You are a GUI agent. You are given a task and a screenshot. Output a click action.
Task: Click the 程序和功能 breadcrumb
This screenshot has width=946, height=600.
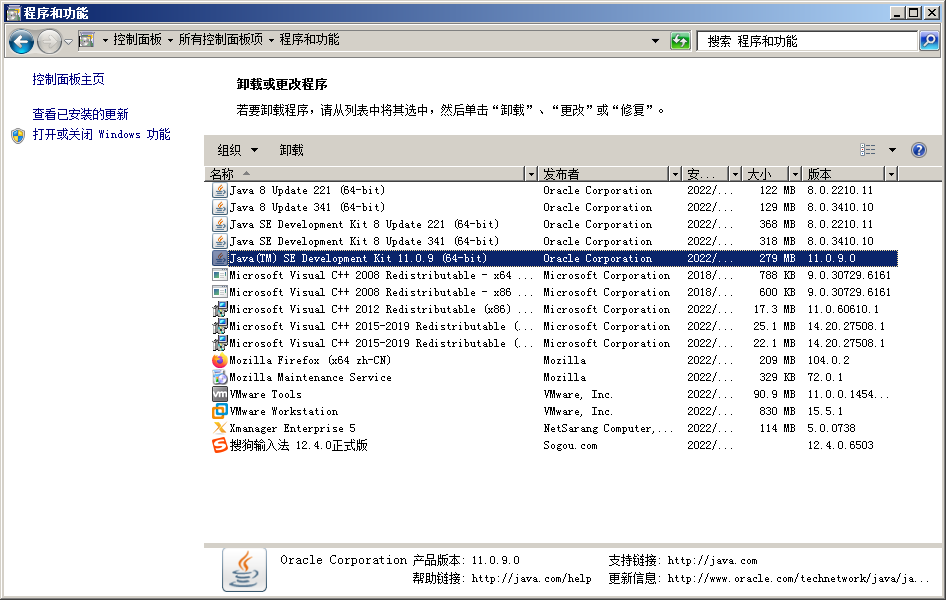click(x=309, y=40)
